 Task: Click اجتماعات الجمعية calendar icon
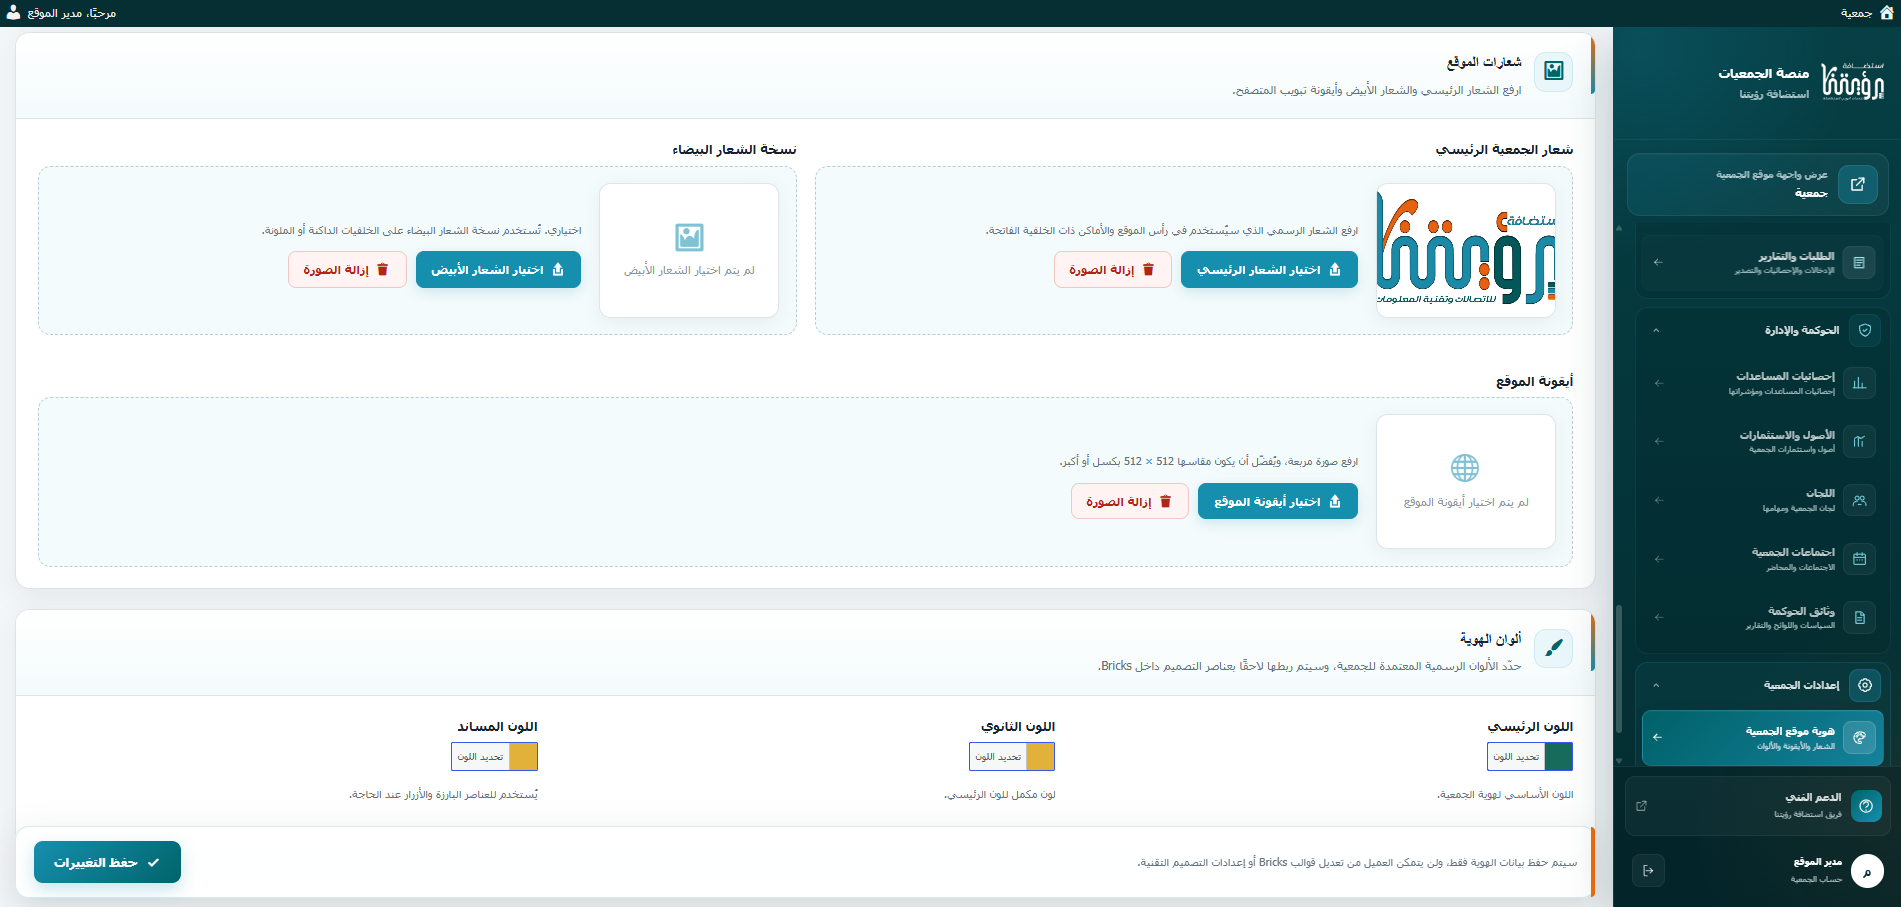[x=1859, y=559]
